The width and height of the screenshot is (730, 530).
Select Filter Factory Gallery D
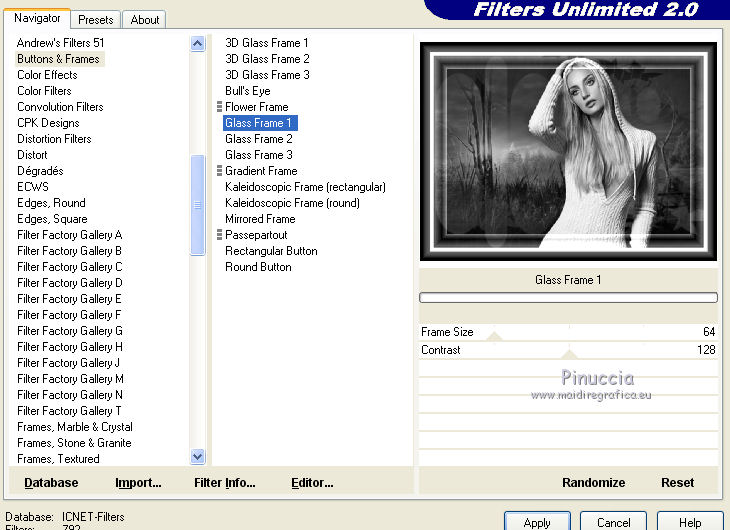(70, 283)
